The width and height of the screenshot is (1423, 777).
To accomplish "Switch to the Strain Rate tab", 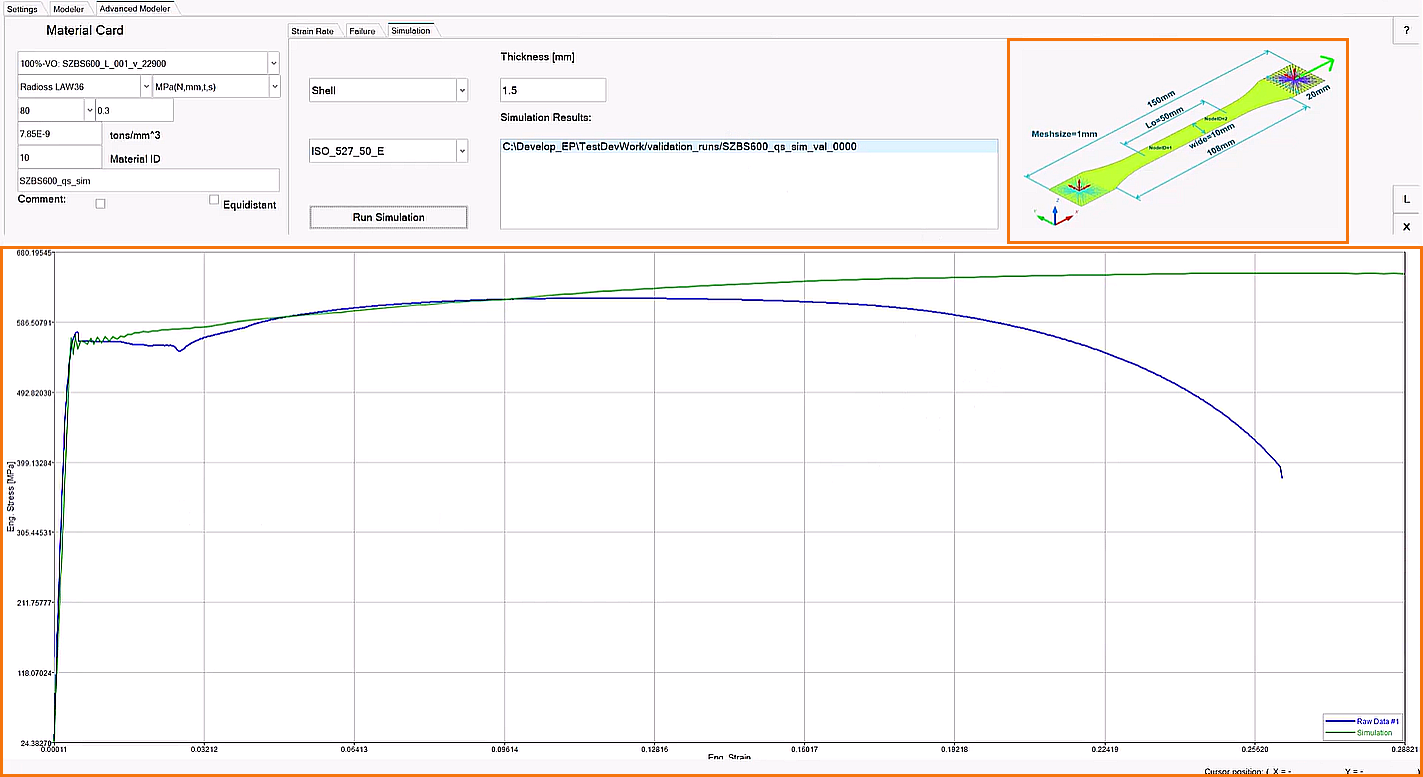I will [312, 30].
